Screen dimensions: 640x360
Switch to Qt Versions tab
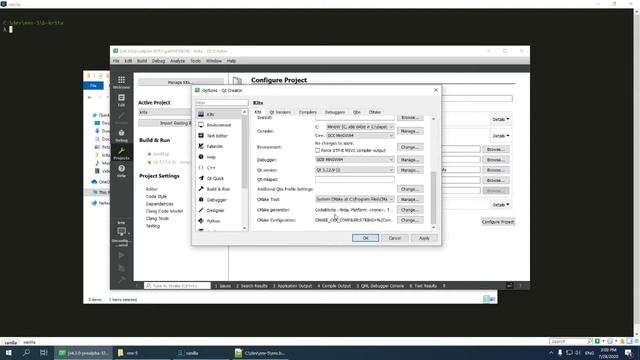point(280,112)
